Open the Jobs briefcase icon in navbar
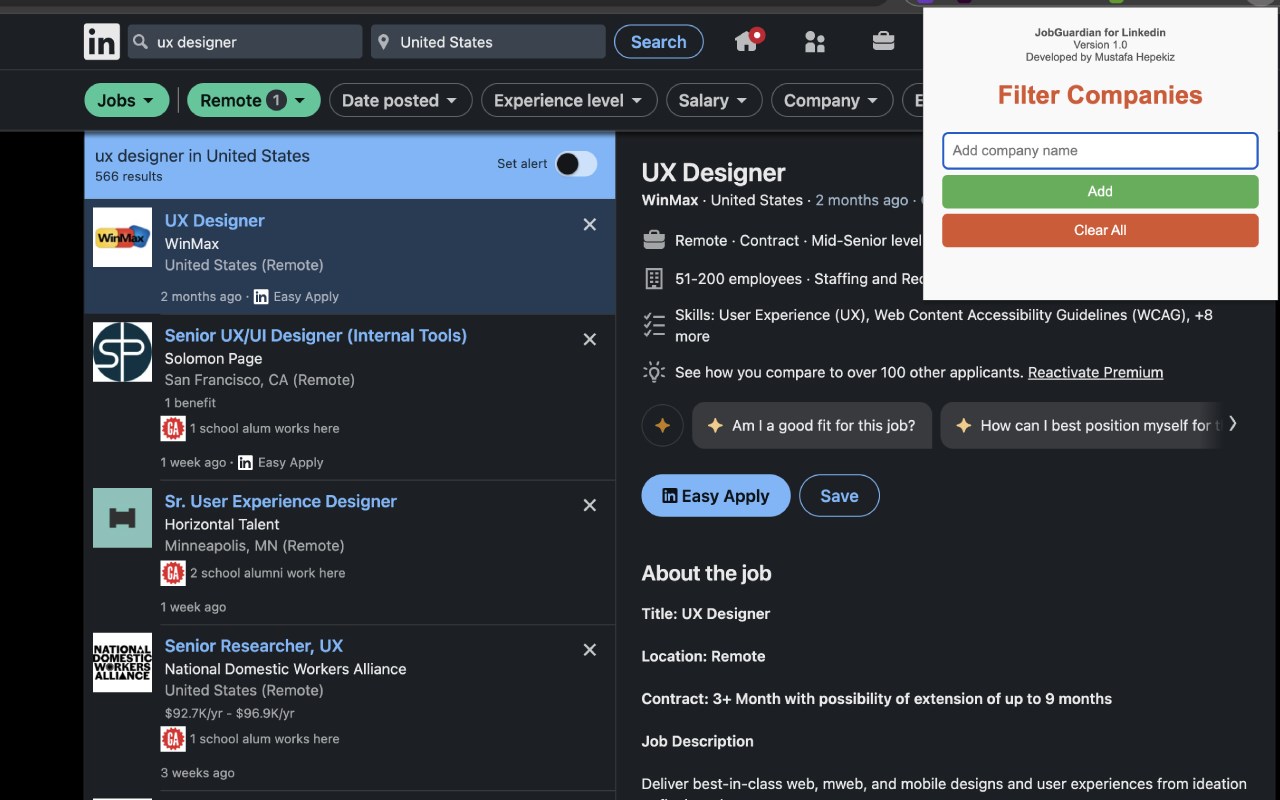The height and width of the screenshot is (800, 1280). 883,41
